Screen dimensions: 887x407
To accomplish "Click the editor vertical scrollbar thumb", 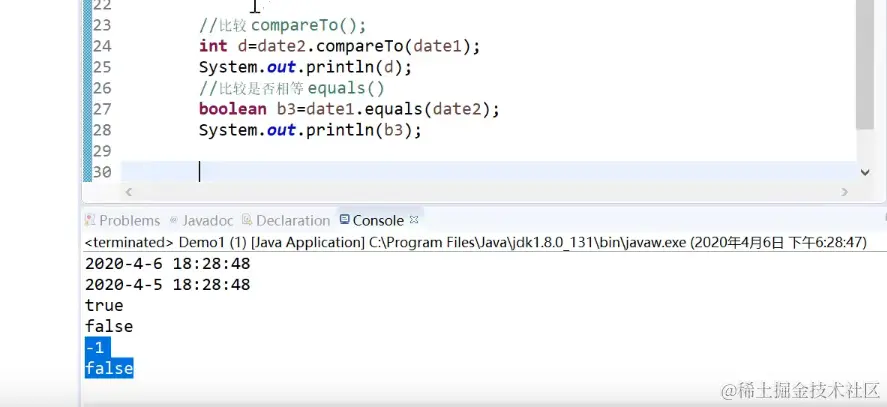I will 865,65.
